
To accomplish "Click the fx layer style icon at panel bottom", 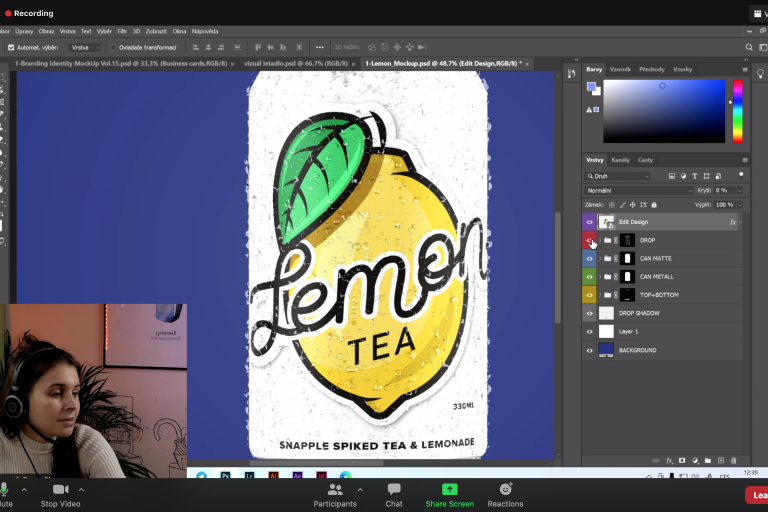I will pos(669,461).
